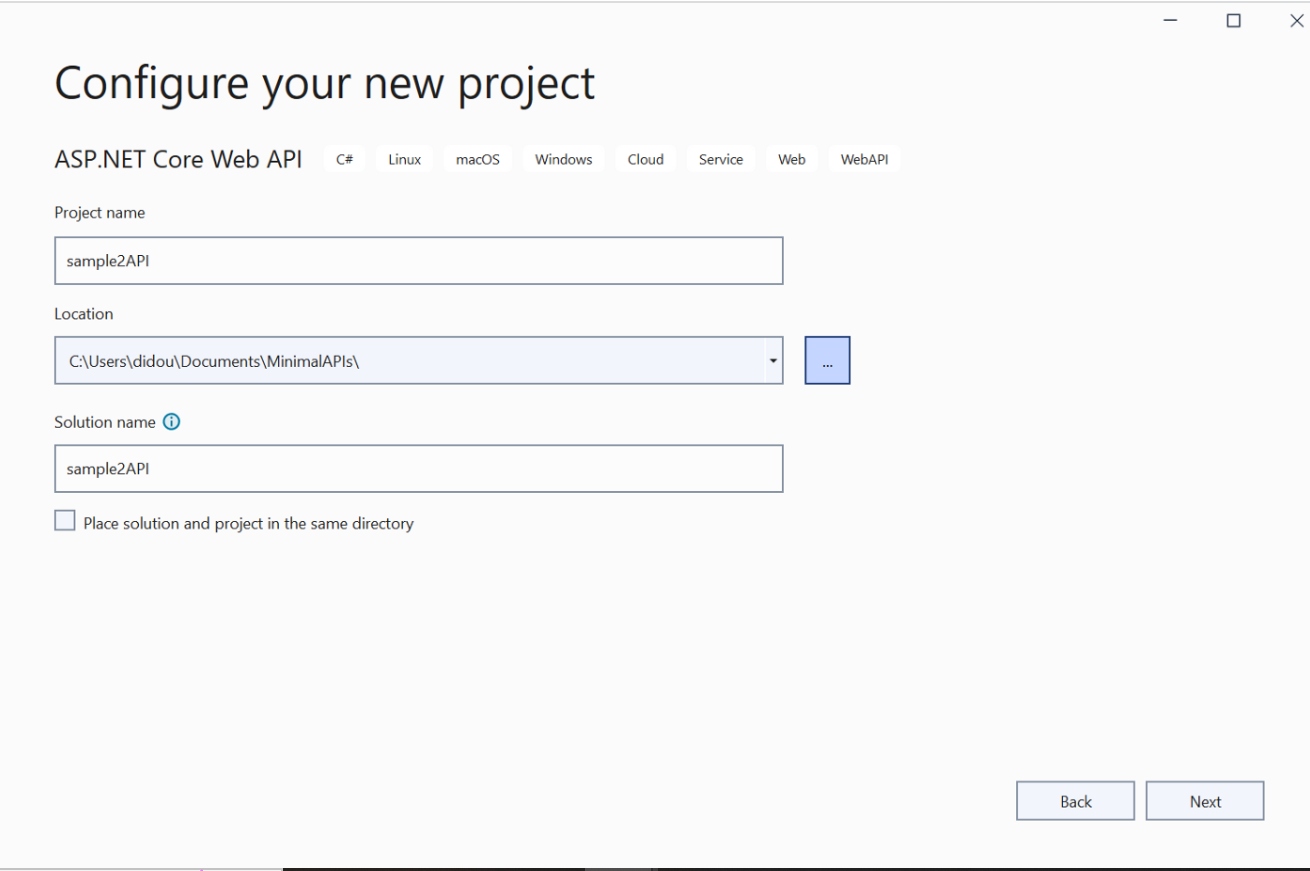The image size is (1310, 871).
Task: Click the info icon beside Solution name
Action: (x=171, y=422)
